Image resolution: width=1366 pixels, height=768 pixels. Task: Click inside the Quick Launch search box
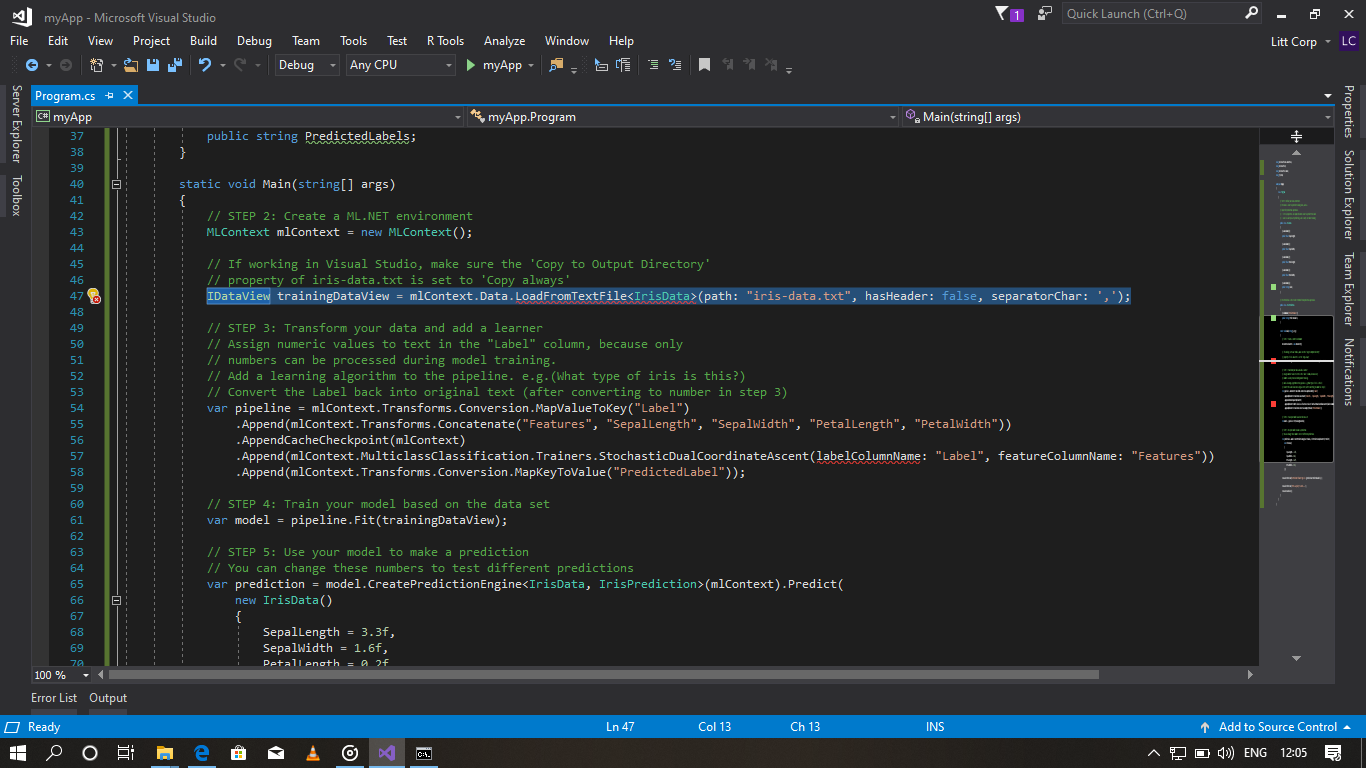(1150, 13)
